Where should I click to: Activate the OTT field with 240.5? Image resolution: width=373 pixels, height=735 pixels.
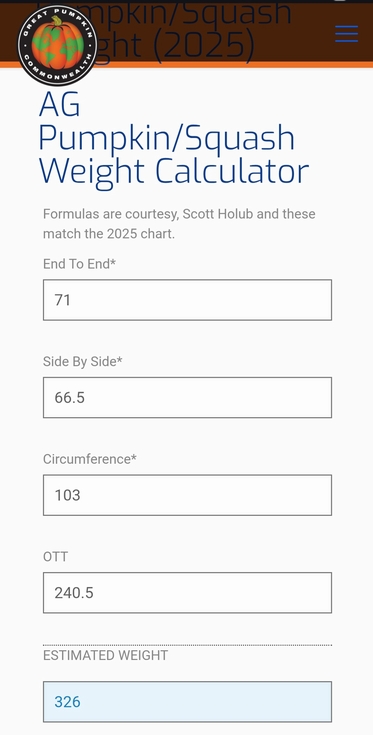[187, 592]
